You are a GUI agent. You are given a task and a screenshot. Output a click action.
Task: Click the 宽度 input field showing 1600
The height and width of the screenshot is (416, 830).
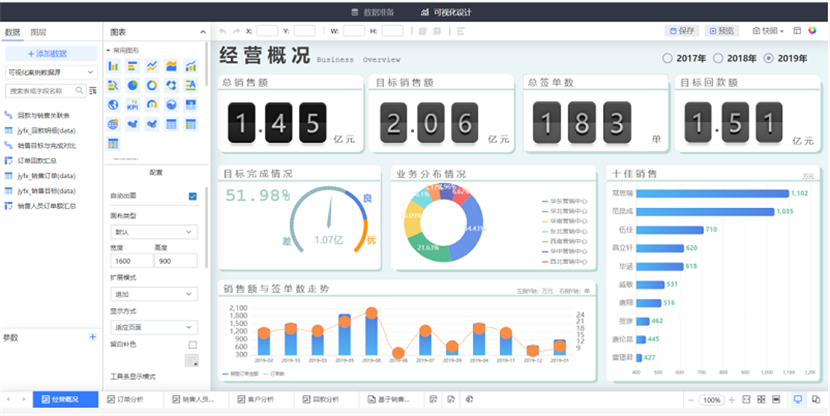coord(126,261)
